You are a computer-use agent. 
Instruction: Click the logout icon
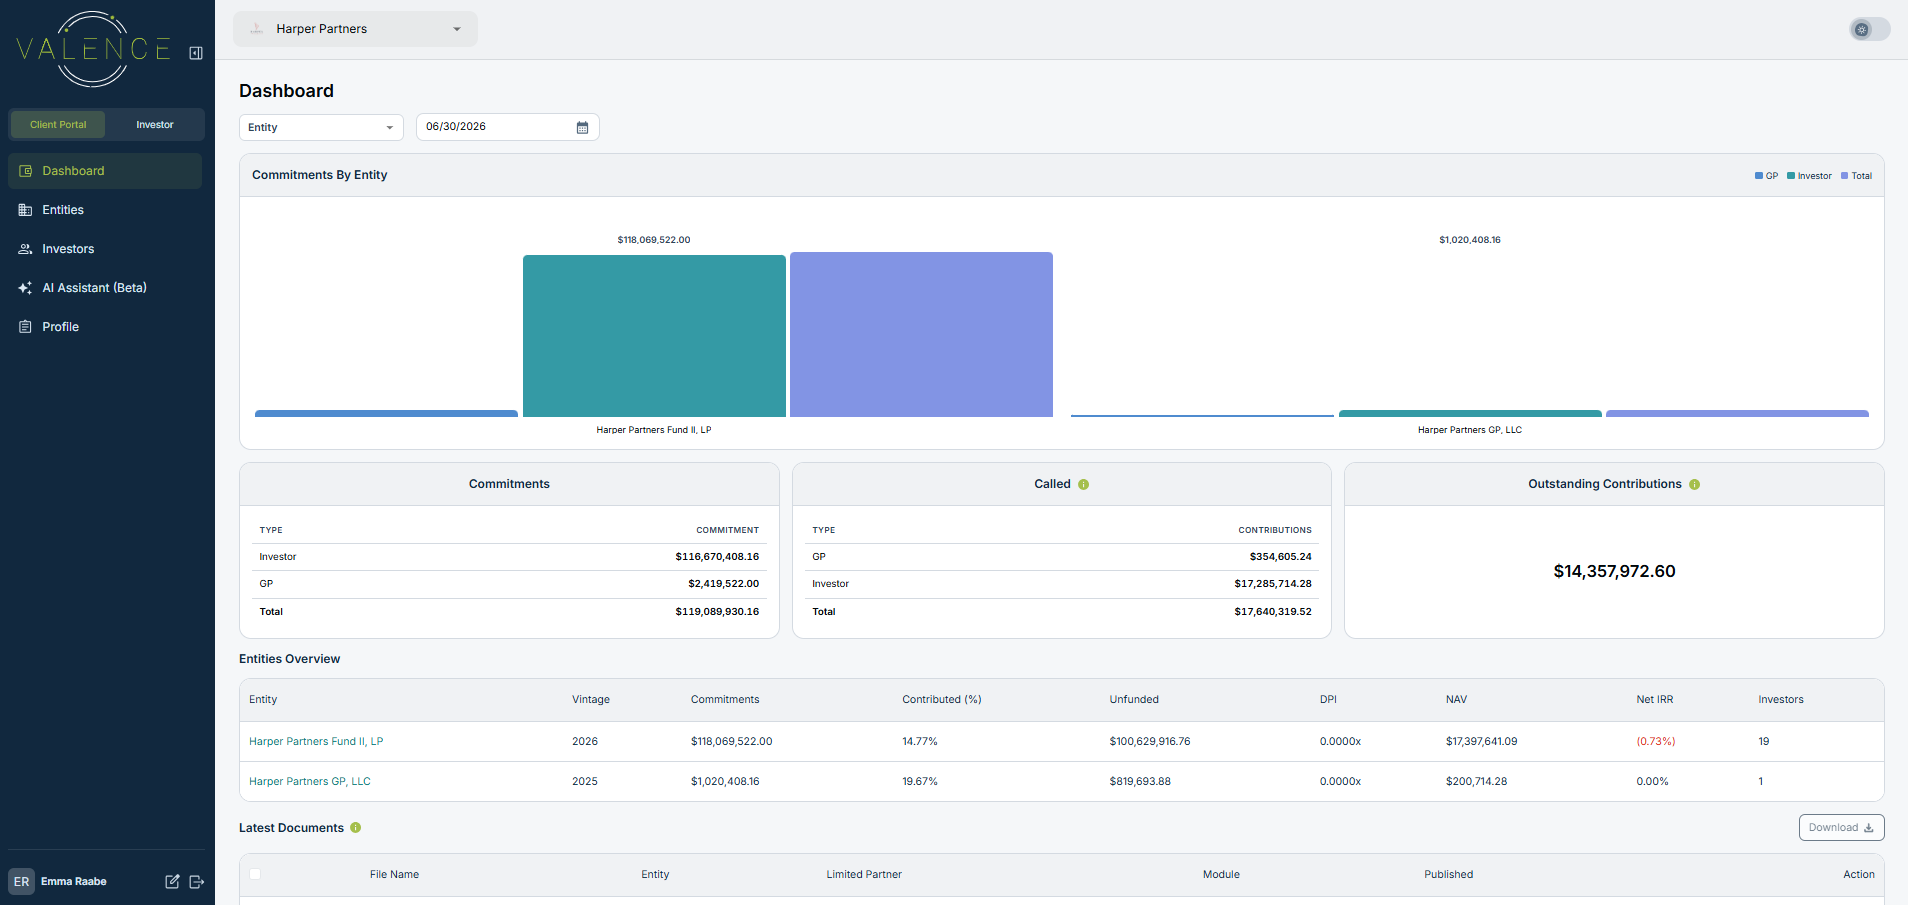click(197, 882)
